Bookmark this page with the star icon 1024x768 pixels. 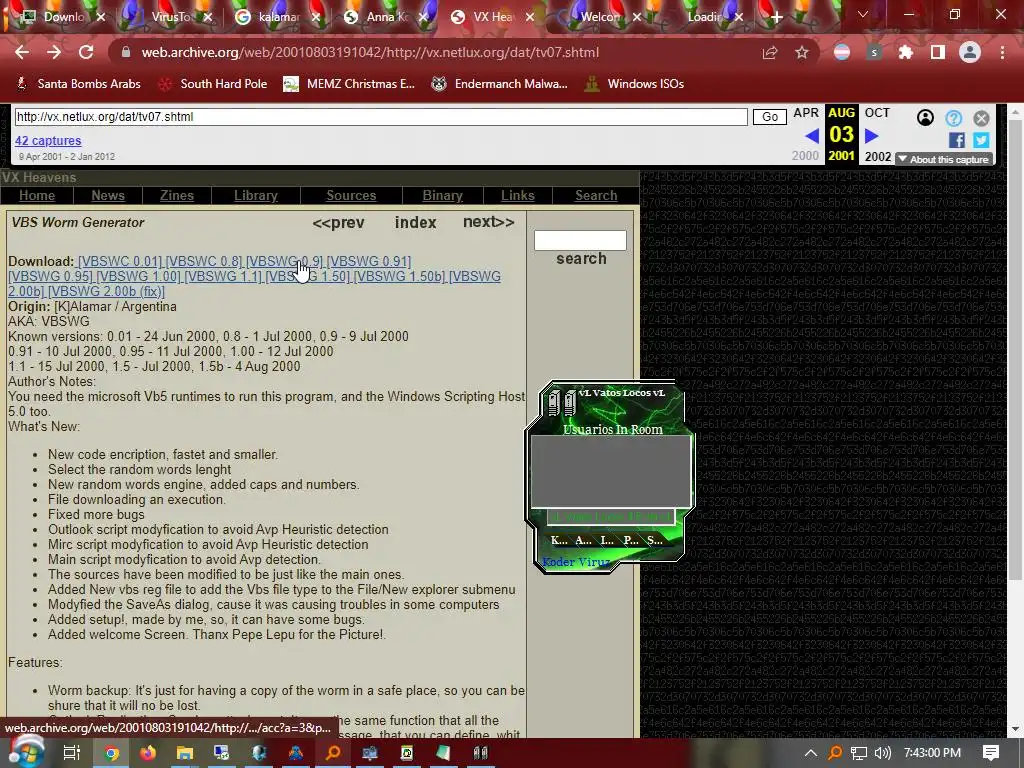(802, 53)
